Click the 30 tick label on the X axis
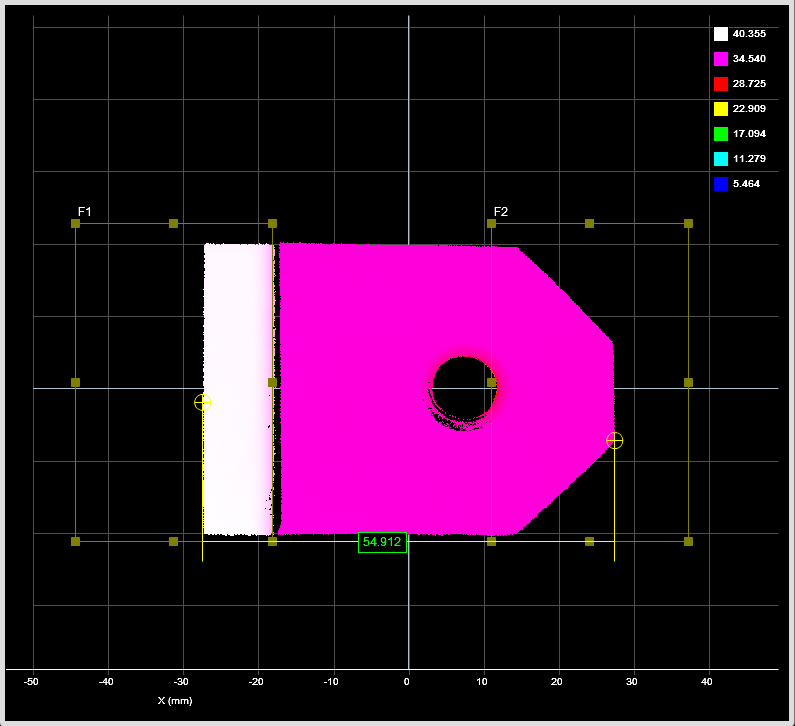 coord(632,682)
